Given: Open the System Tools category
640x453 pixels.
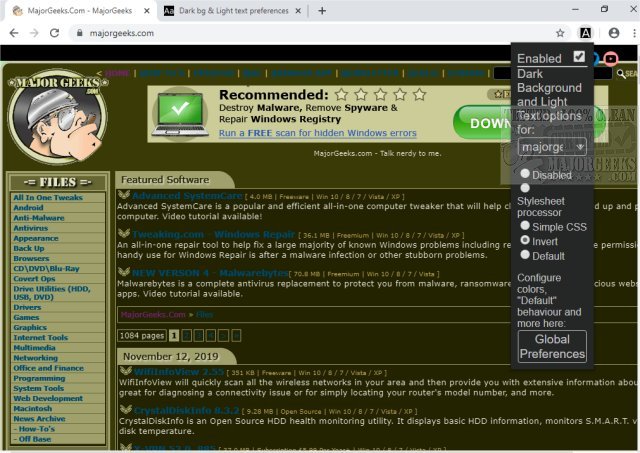Looking at the screenshot, I should (x=39, y=389).
